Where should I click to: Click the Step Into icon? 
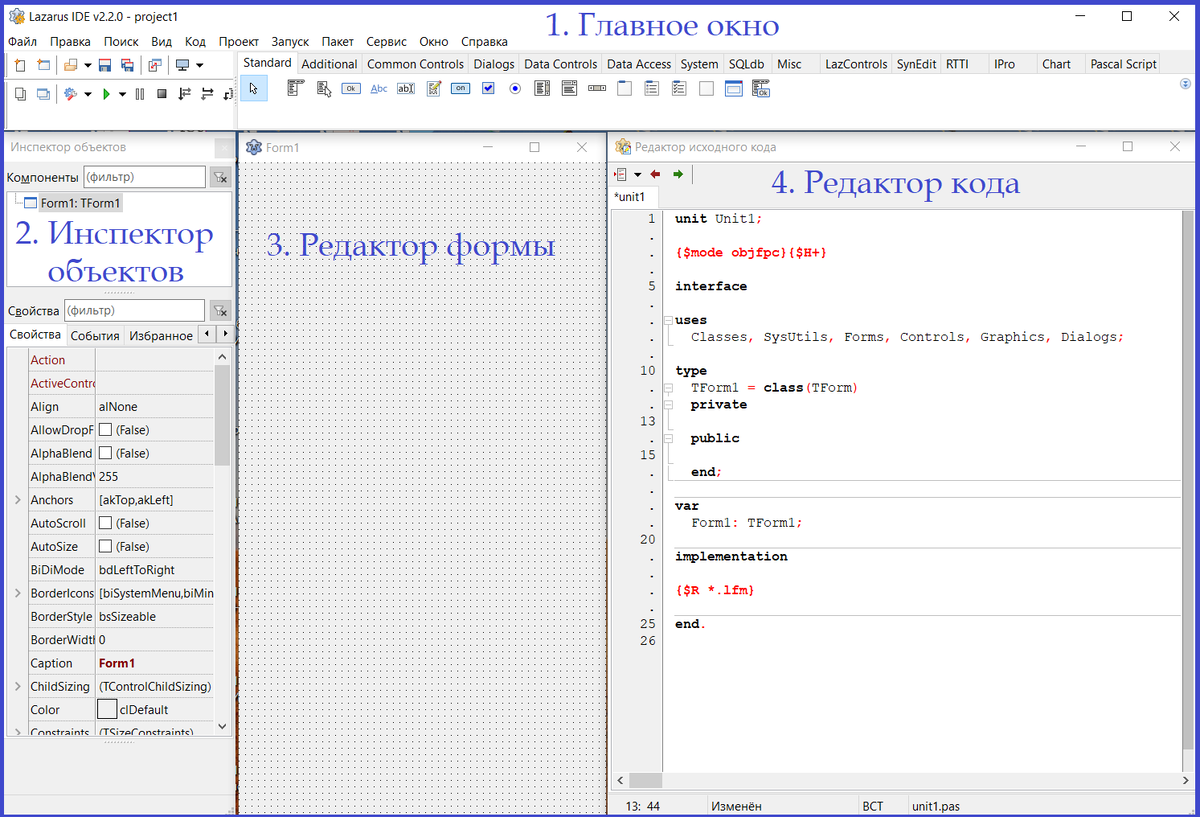184,94
